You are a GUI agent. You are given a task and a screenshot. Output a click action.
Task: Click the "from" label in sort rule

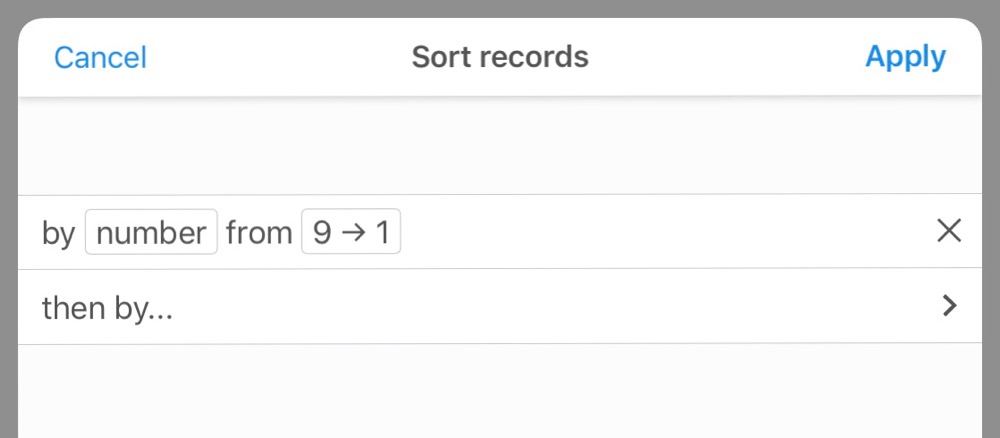[258, 233]
